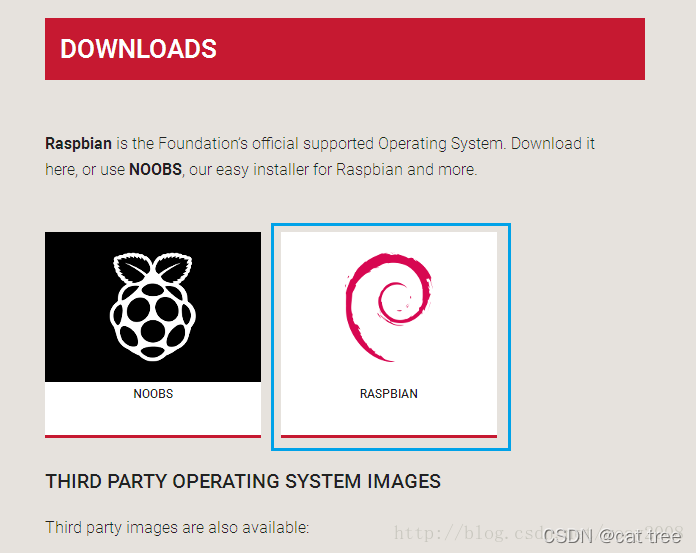The image size is (696, 553).
Task: Select the Raspbian Debian swirl image
Action: coord(389,307)
